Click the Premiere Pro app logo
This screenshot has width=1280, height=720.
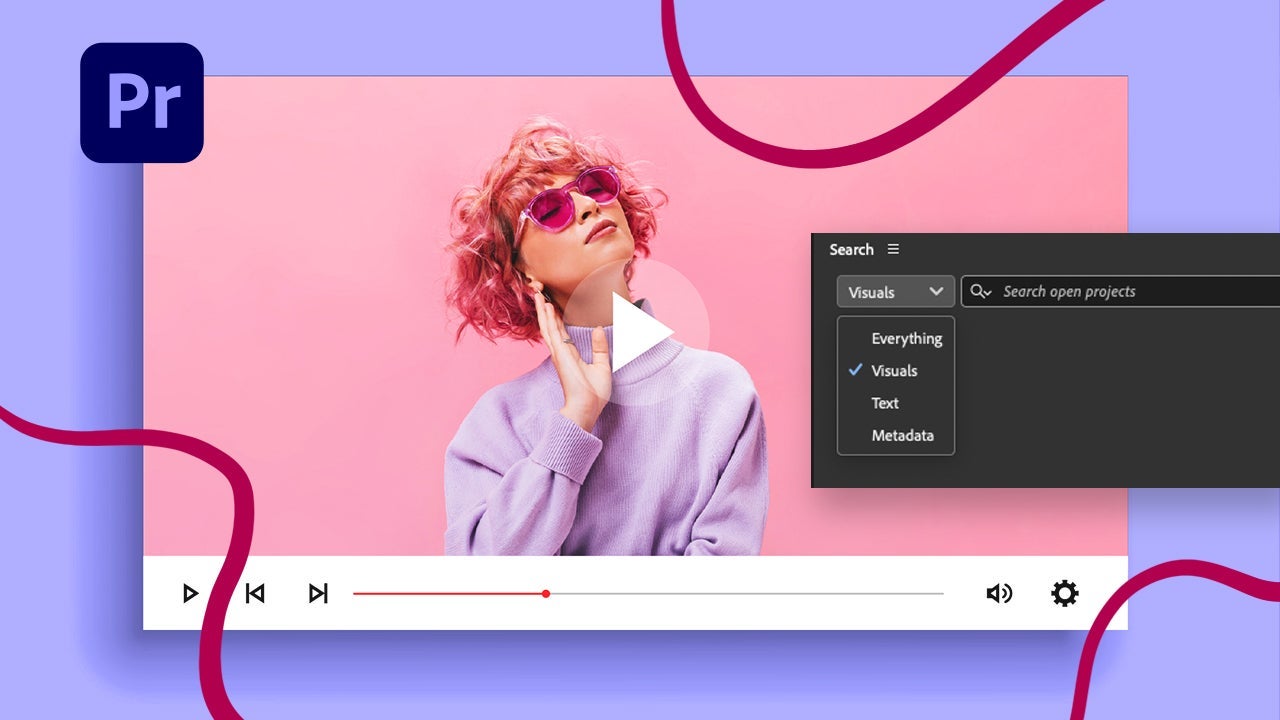tap(142, 103)
